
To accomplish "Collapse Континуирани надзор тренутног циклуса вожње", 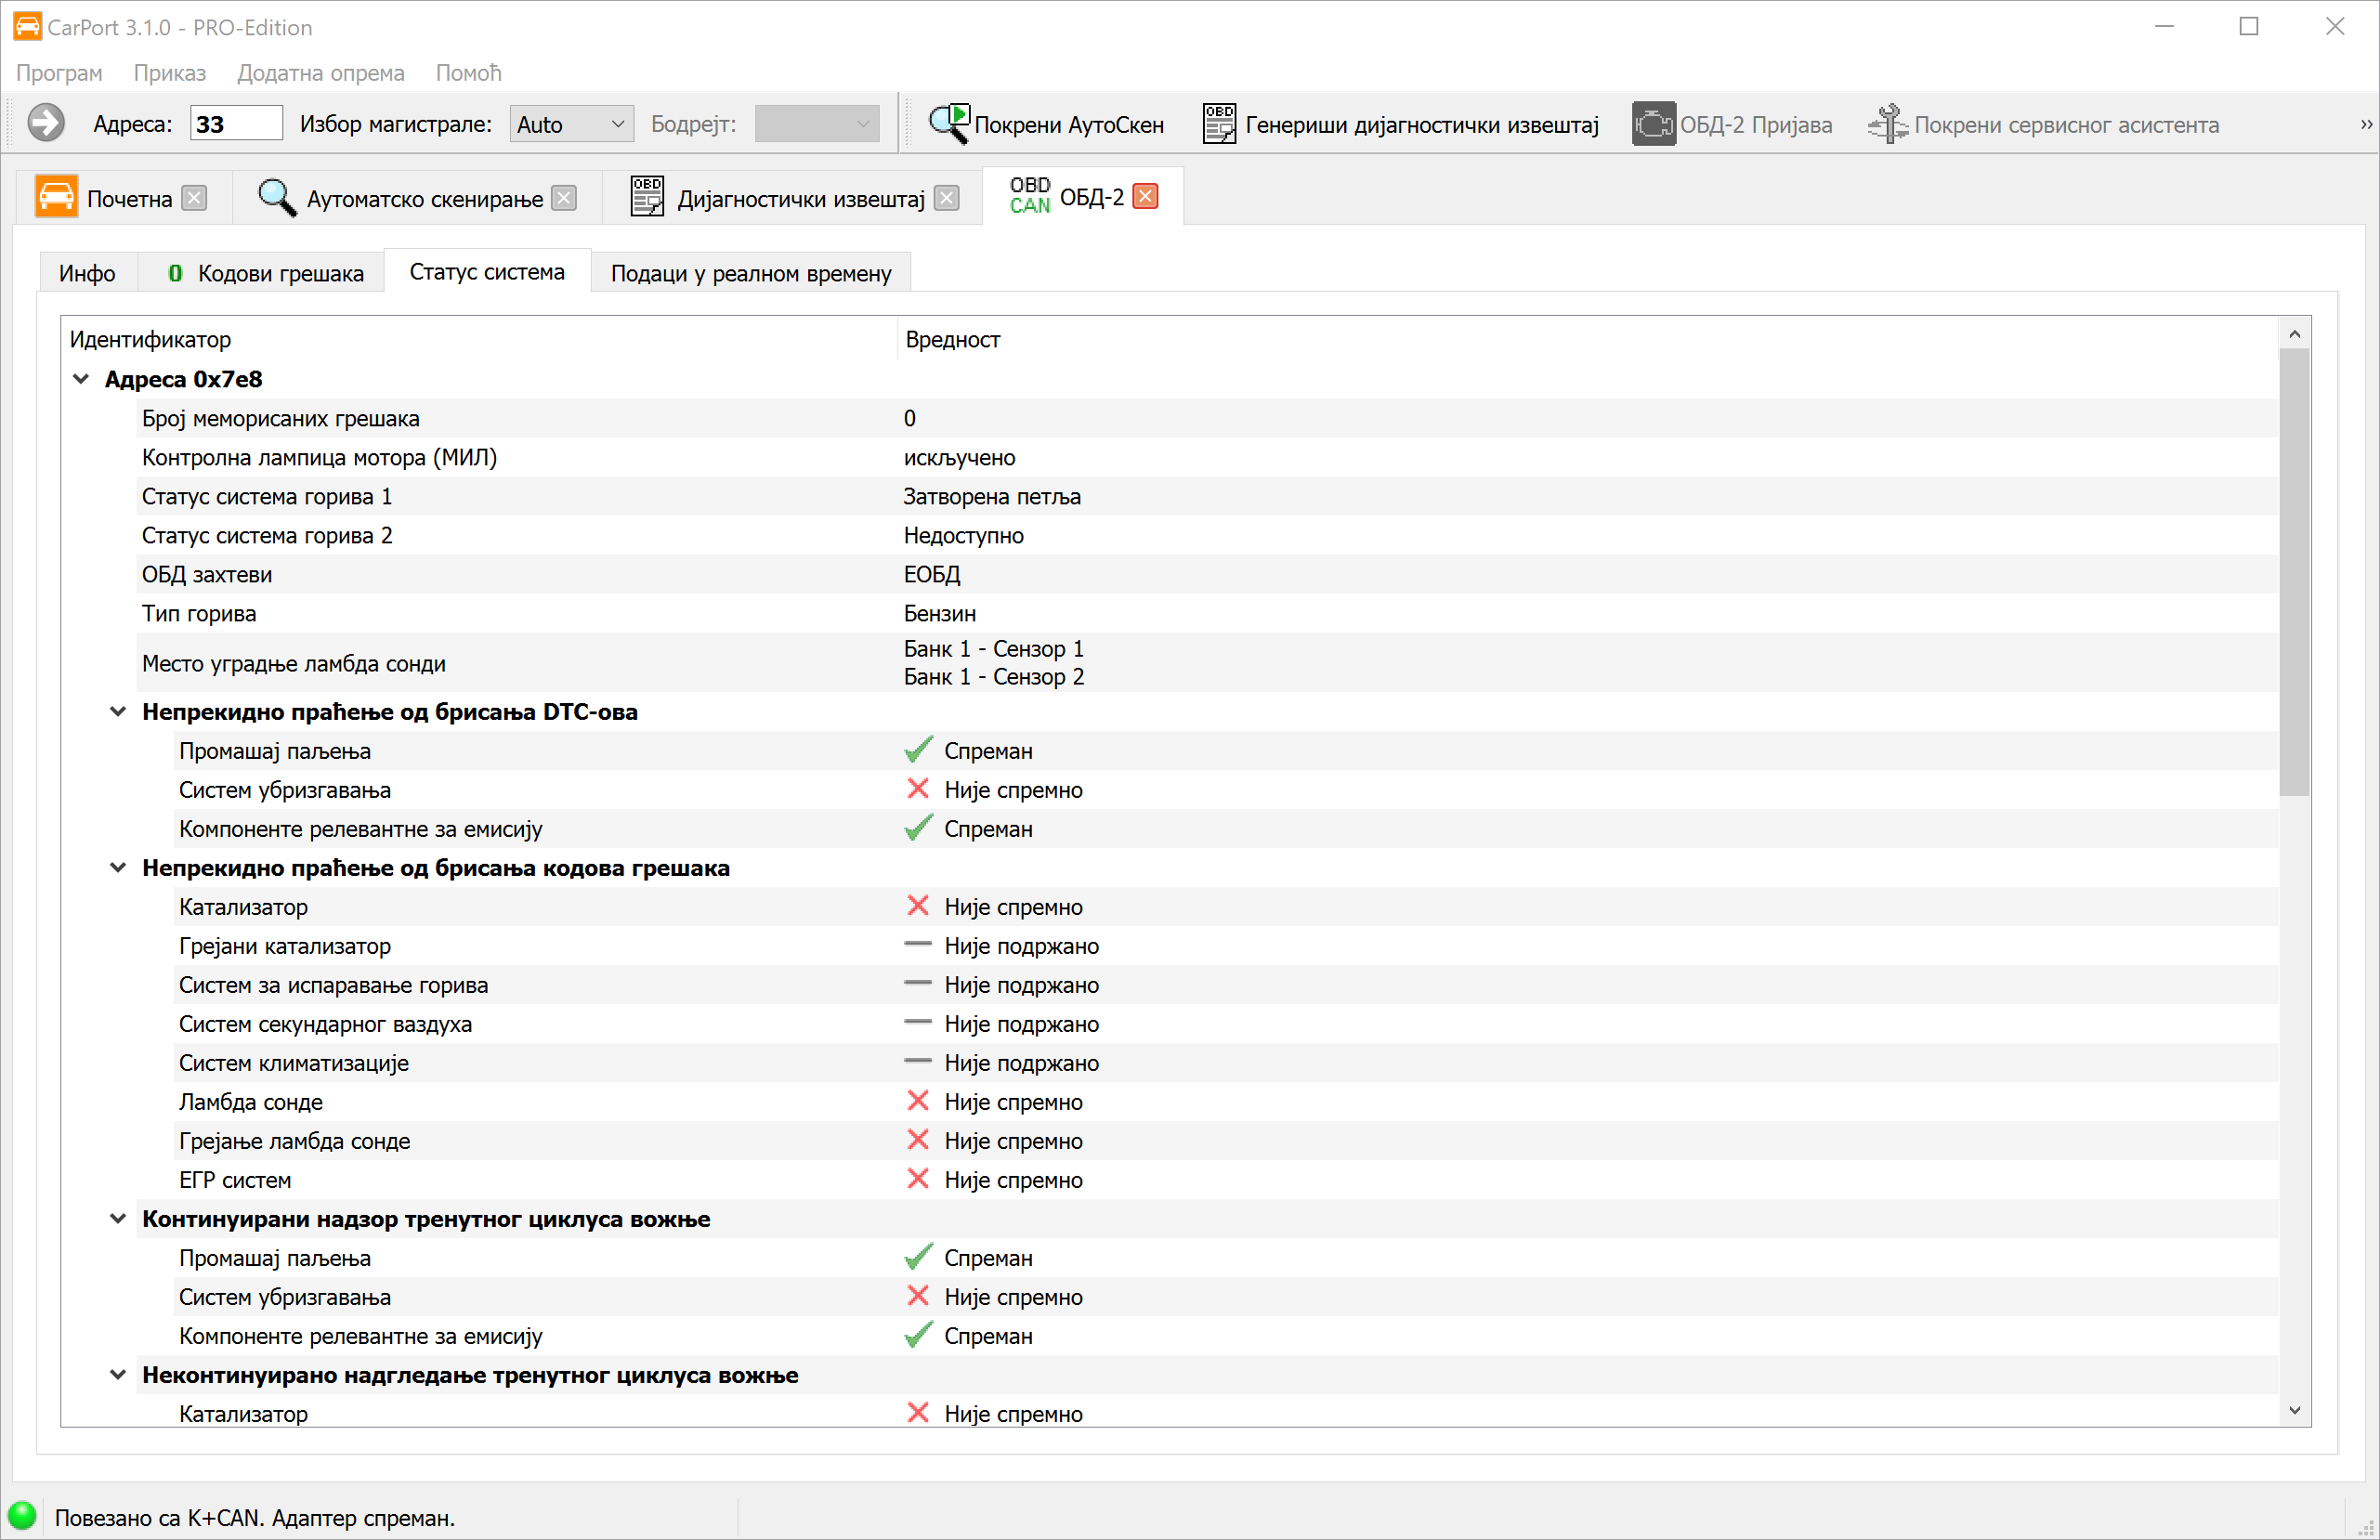I will (x=118, y=1218).
